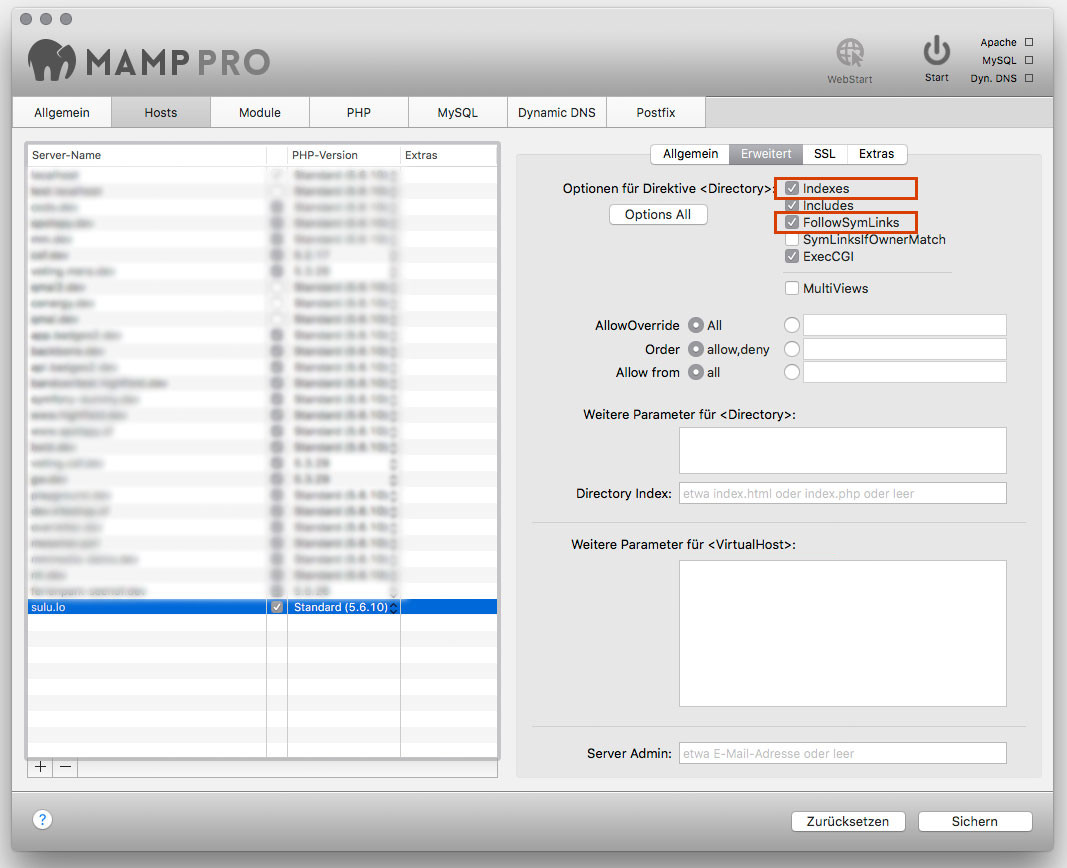Toggle the Includes checkbox
The image size is (1067, 868).
coord(791,205)
